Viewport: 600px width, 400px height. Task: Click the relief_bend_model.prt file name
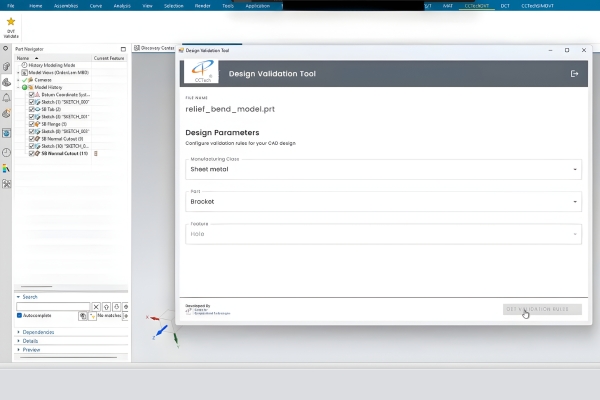(230, 109)
